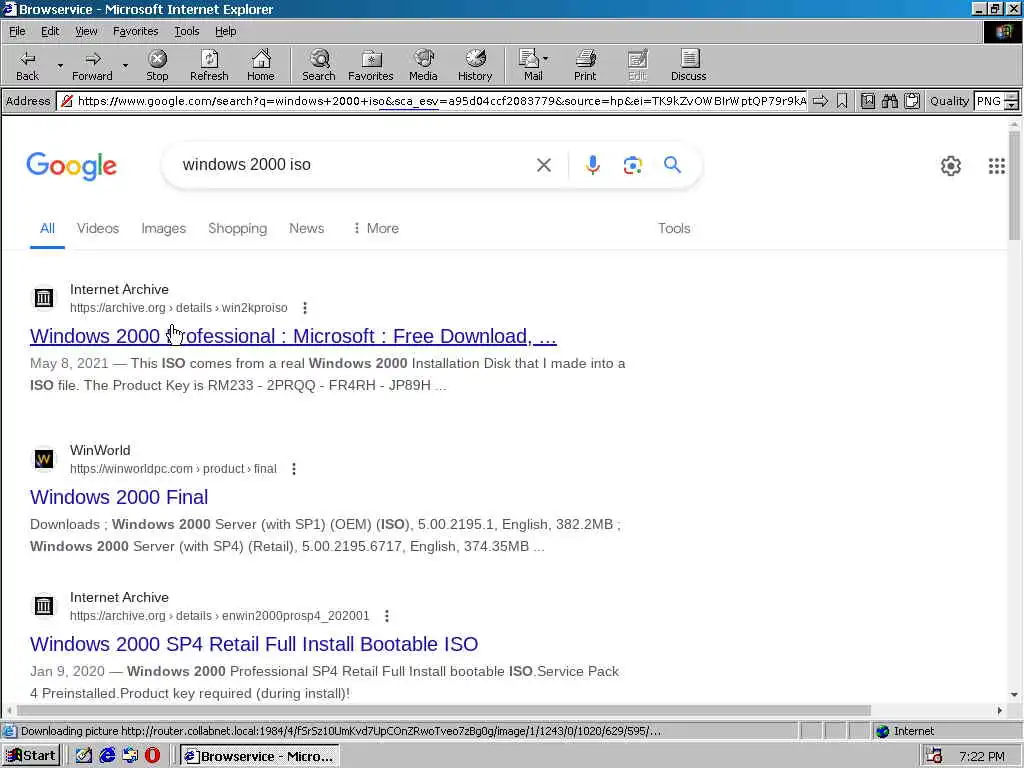Click the horizontal scrollbar thumb
1024x768 pixels.
pos(443,710)
